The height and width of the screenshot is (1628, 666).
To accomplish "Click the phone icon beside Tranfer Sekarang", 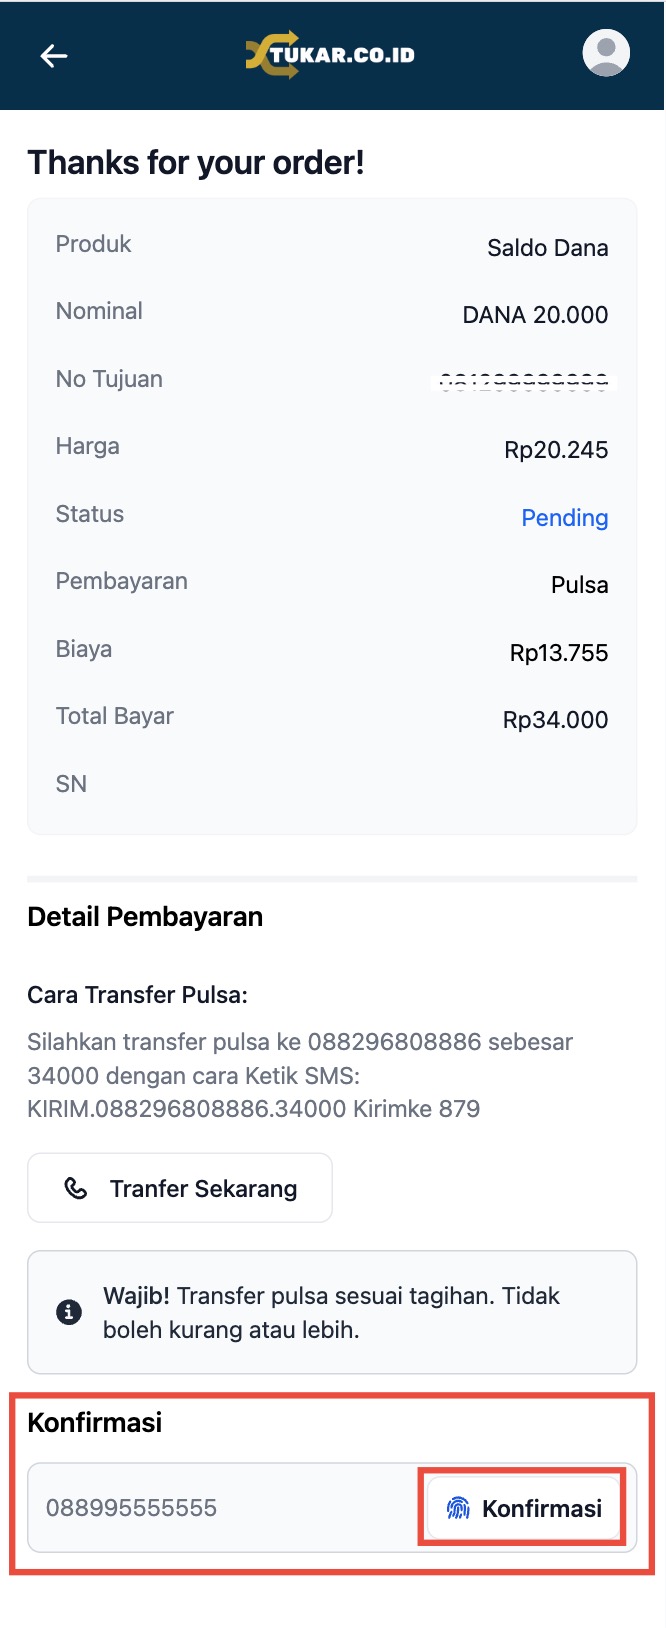I will click(76, 1188).
